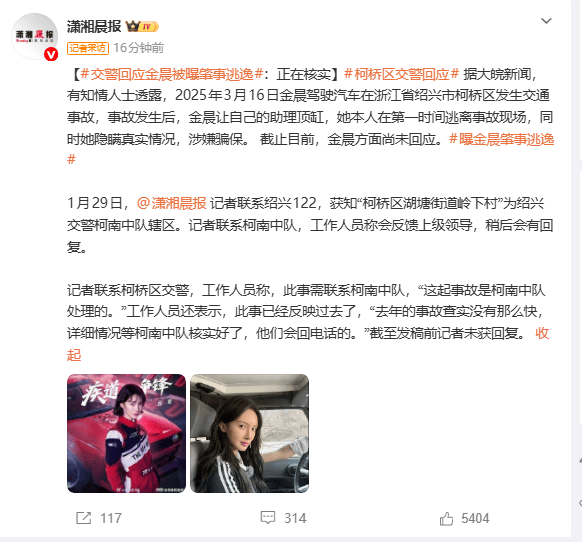Click the 5404 likes count

coord(475,518)
